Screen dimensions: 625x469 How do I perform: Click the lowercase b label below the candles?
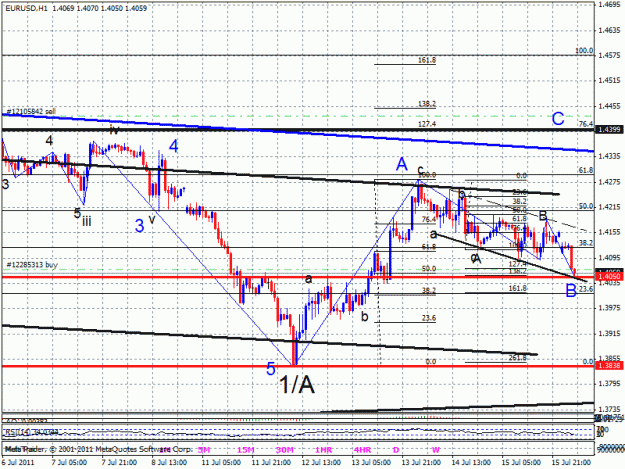point(365,317)
